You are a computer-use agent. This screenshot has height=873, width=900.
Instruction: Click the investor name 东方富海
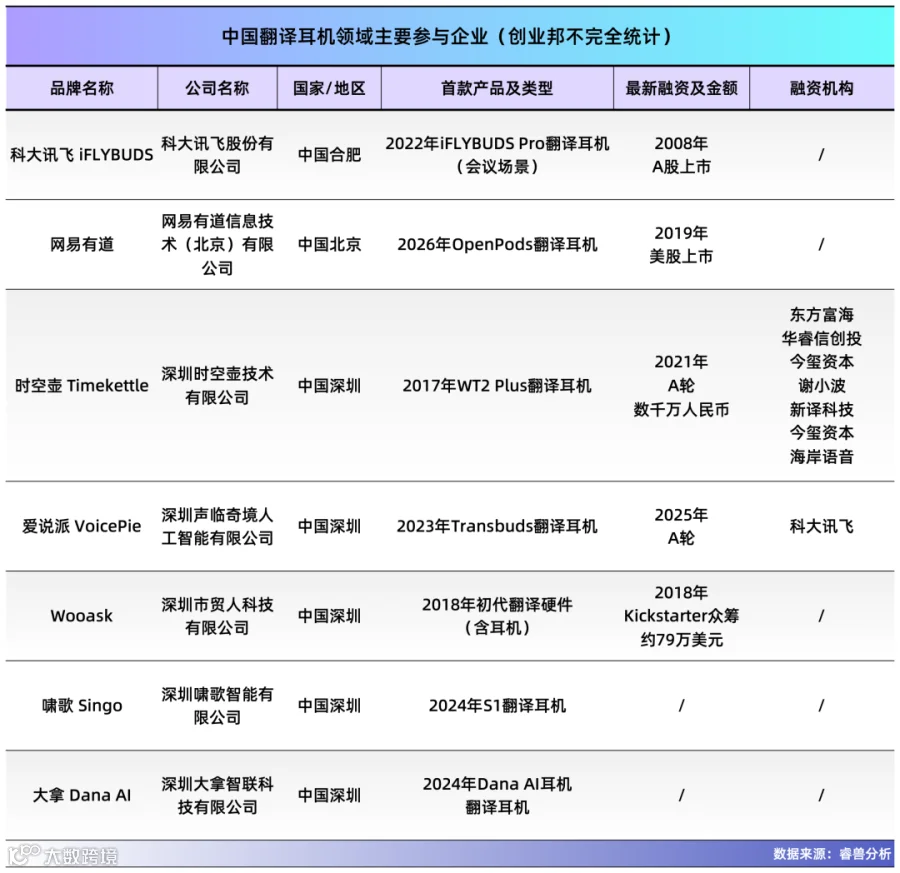point(821,315)
